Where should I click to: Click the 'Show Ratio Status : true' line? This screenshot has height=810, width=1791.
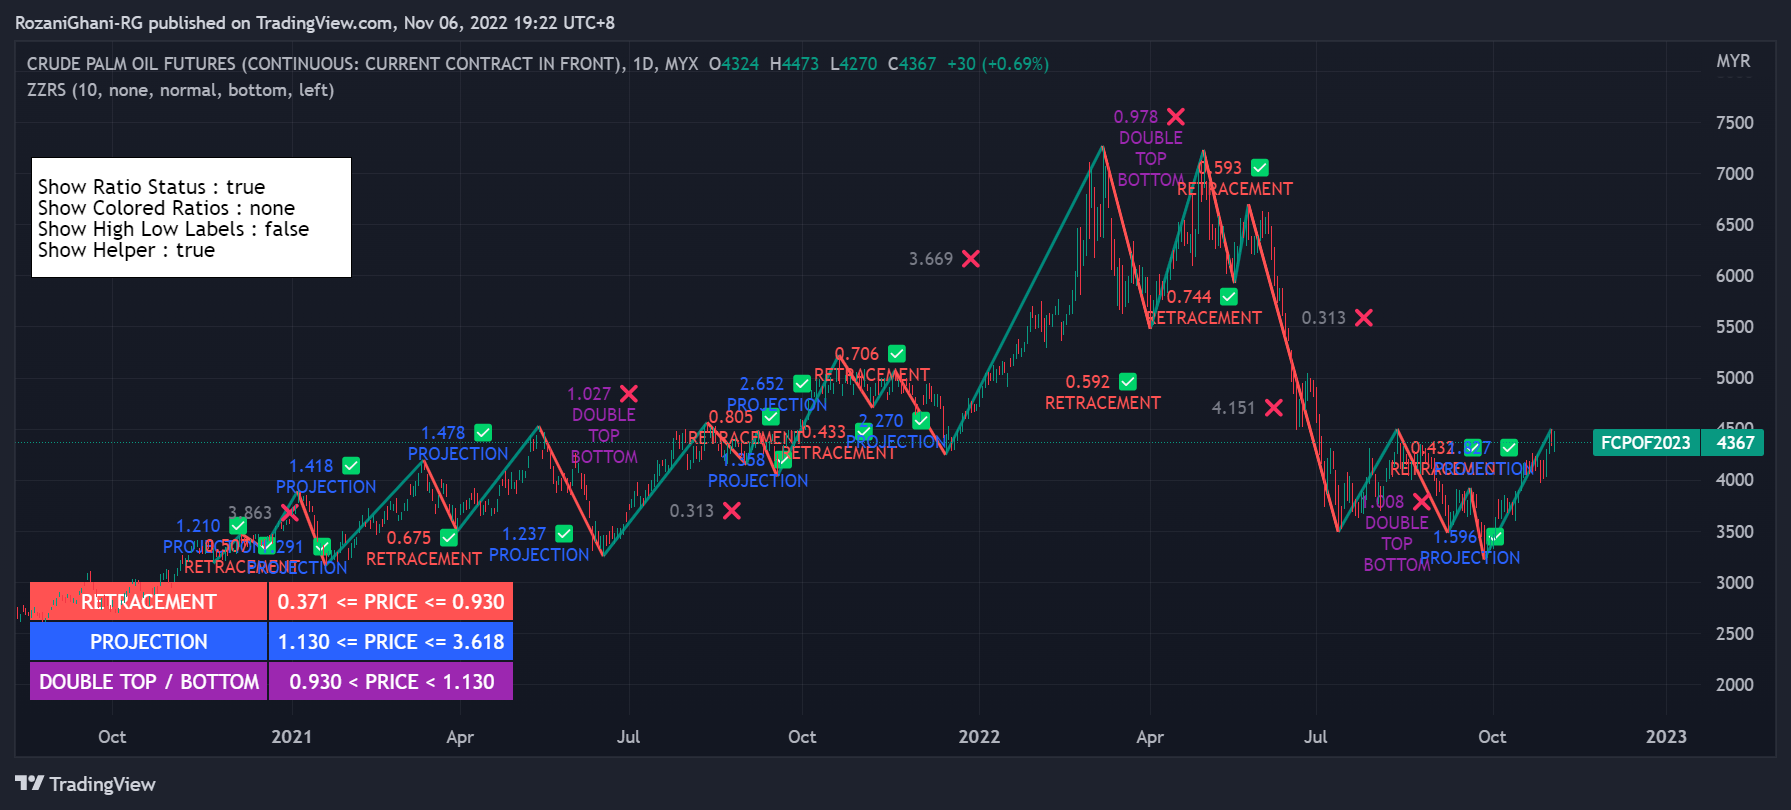pos(151,187)
